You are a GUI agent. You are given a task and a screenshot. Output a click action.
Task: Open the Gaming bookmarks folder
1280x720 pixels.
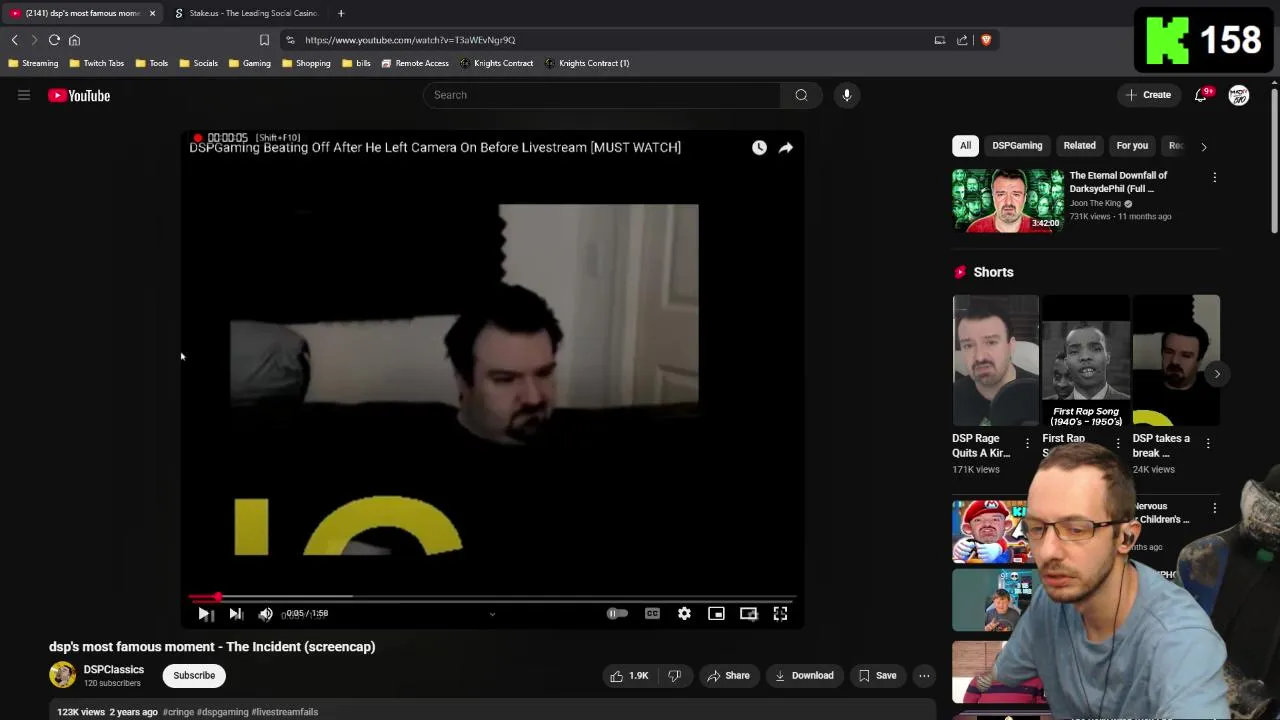pos(250,63)
